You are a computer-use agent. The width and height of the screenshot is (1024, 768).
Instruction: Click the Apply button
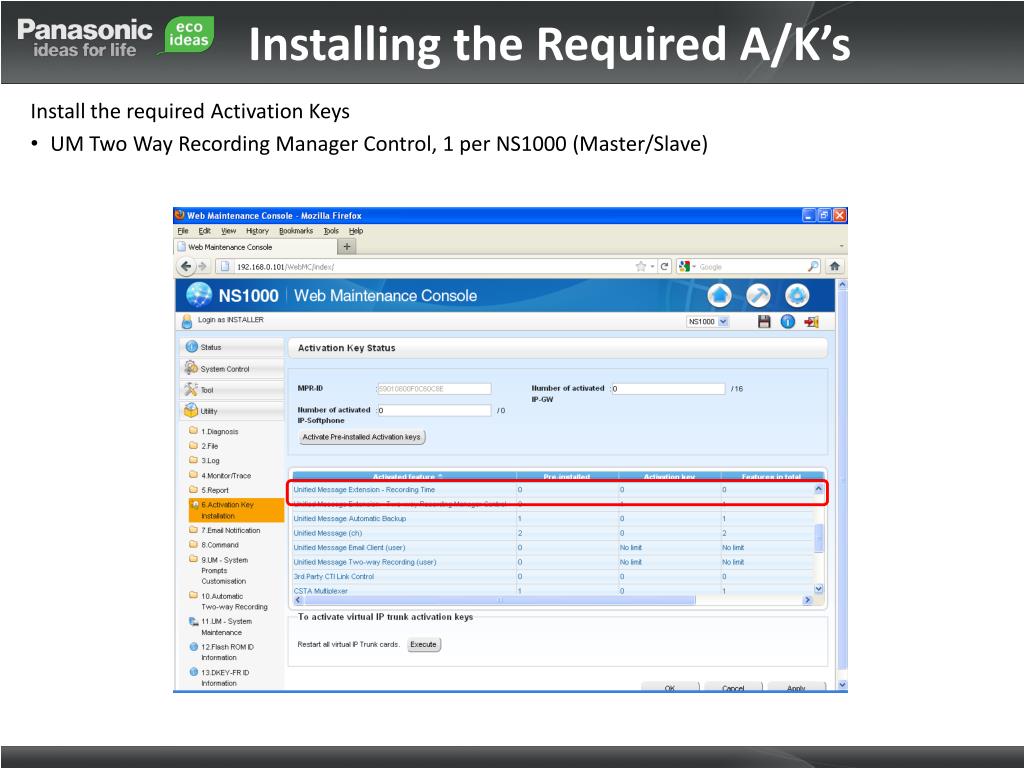pyautogui.click(x=796, y=688)
